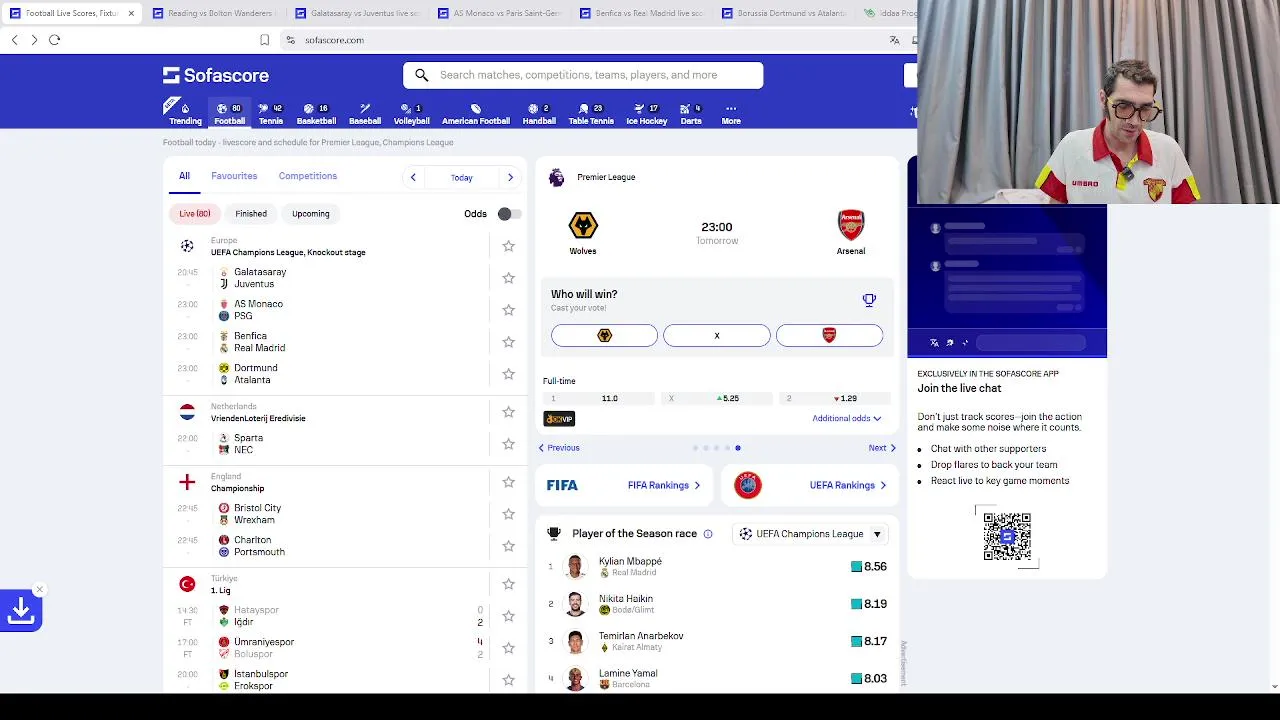
Task: Favourite the Champions League Knockout stage
Action: [x=508, y=246]
